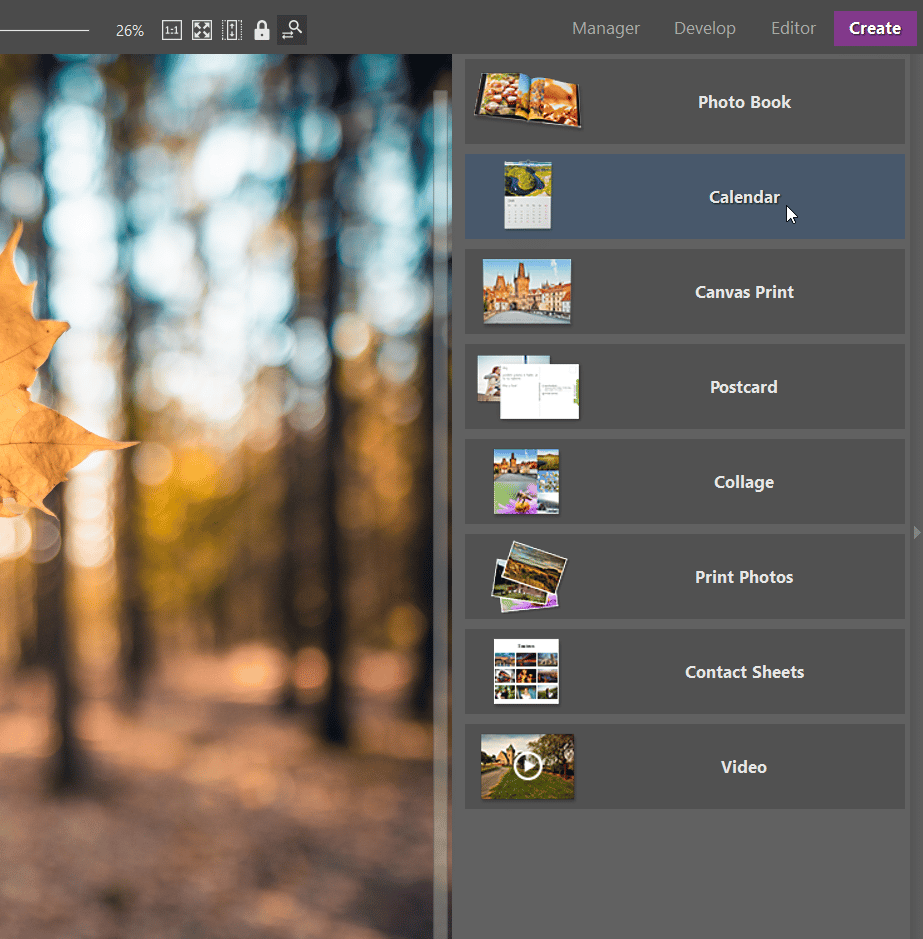The height and width of the screenshot is (939, 923).
Task: Select the purple Create tab
Action: (x=875, y=28)
